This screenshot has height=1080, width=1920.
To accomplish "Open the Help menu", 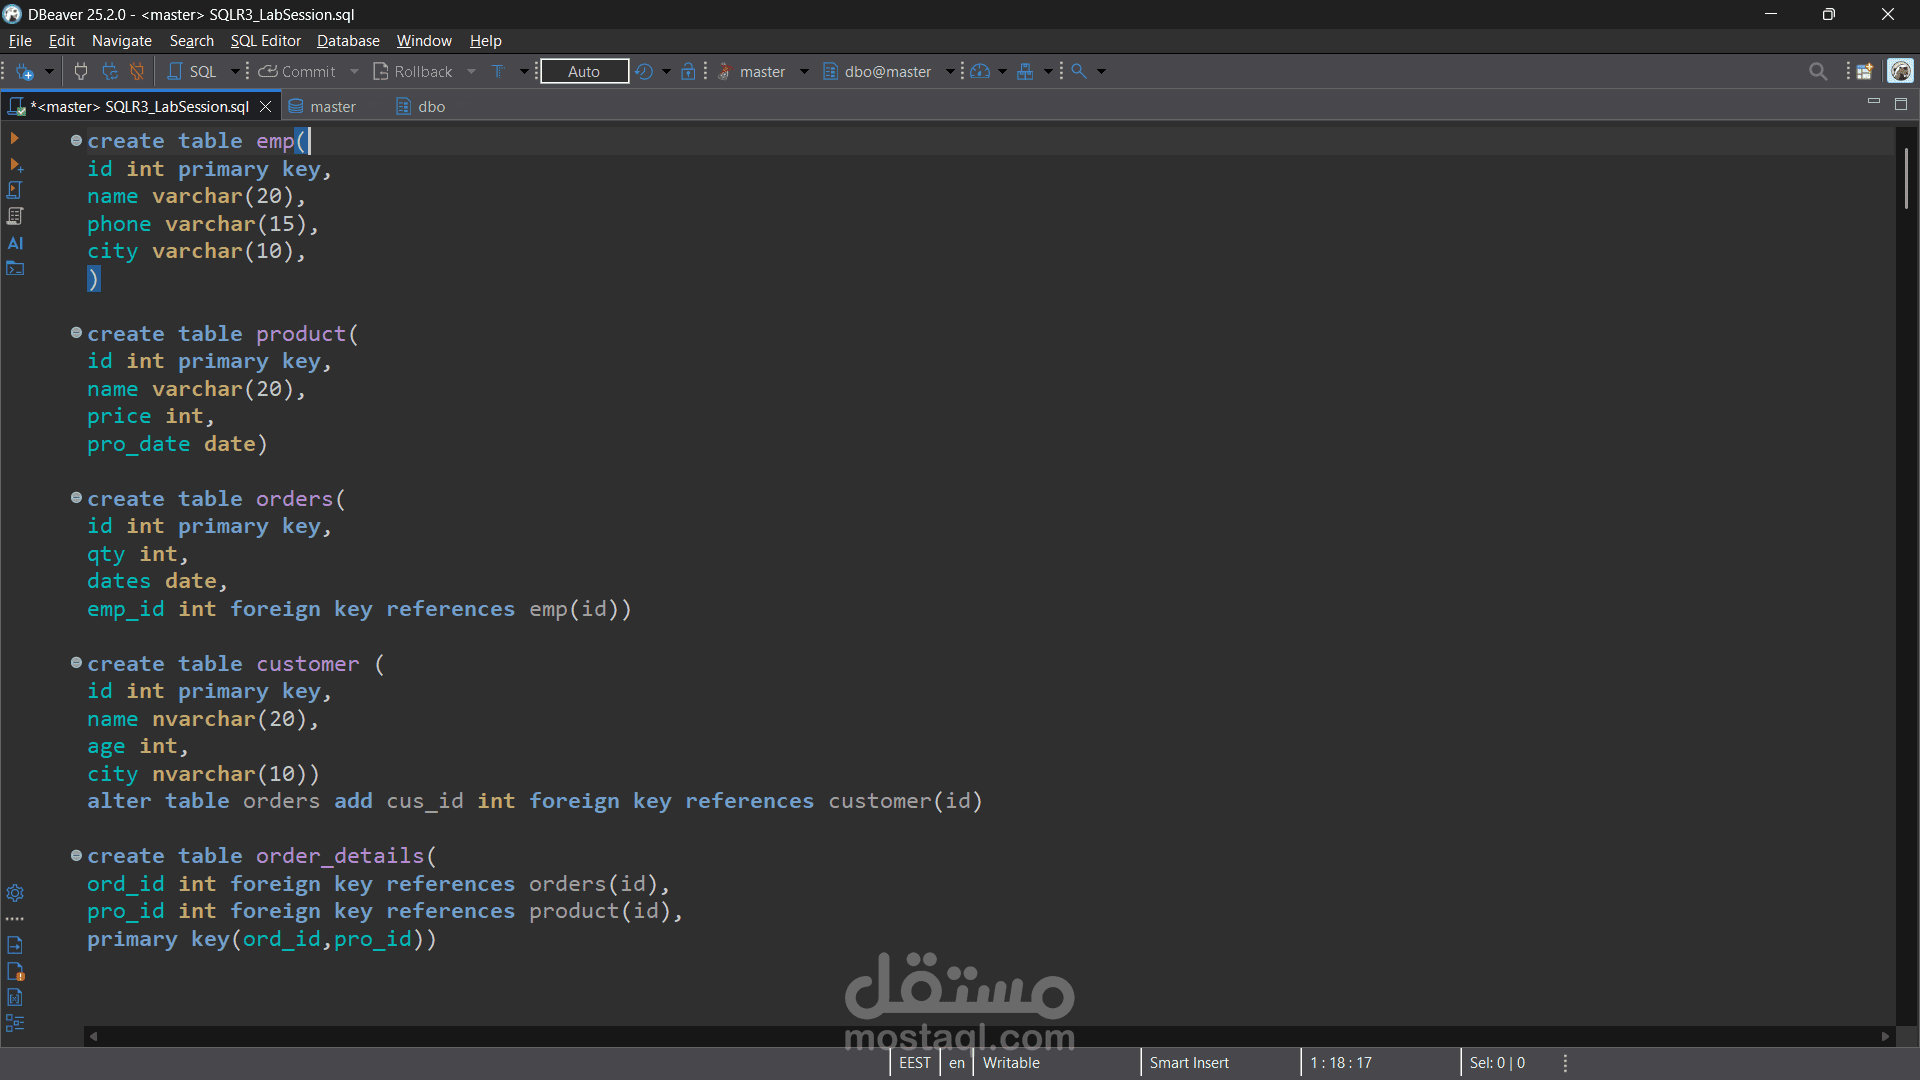I will 486,41.
